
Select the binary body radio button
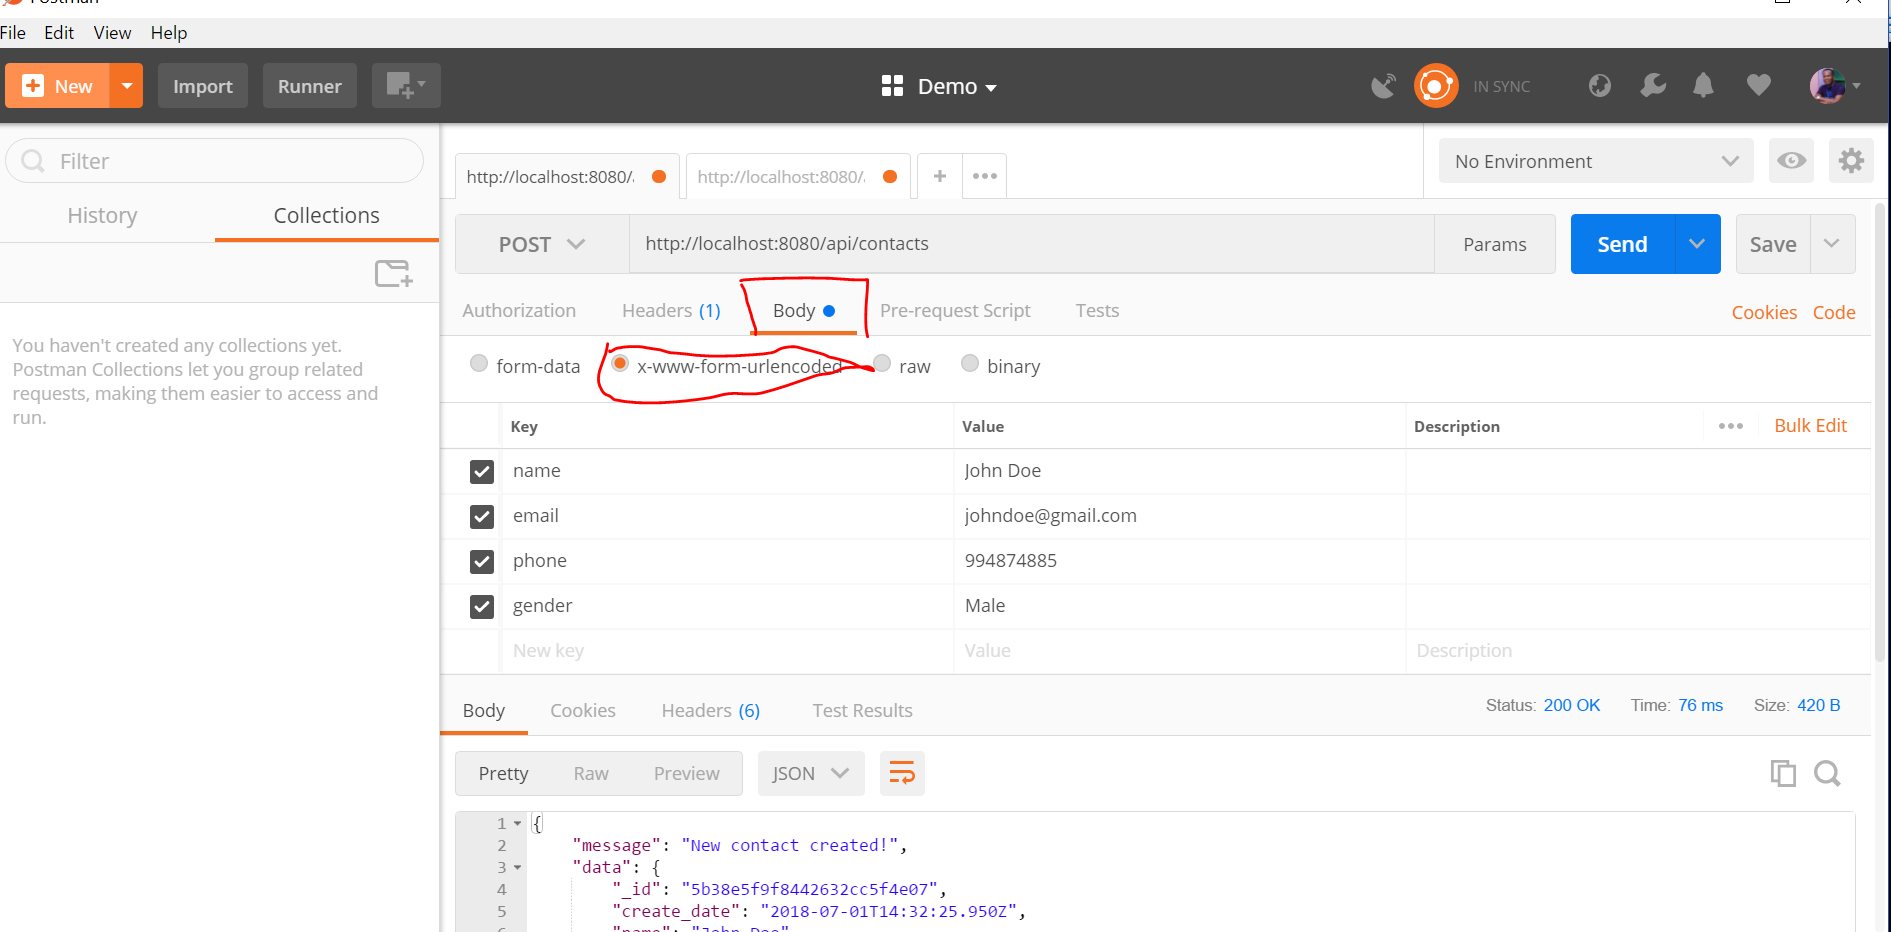[970, 363]
